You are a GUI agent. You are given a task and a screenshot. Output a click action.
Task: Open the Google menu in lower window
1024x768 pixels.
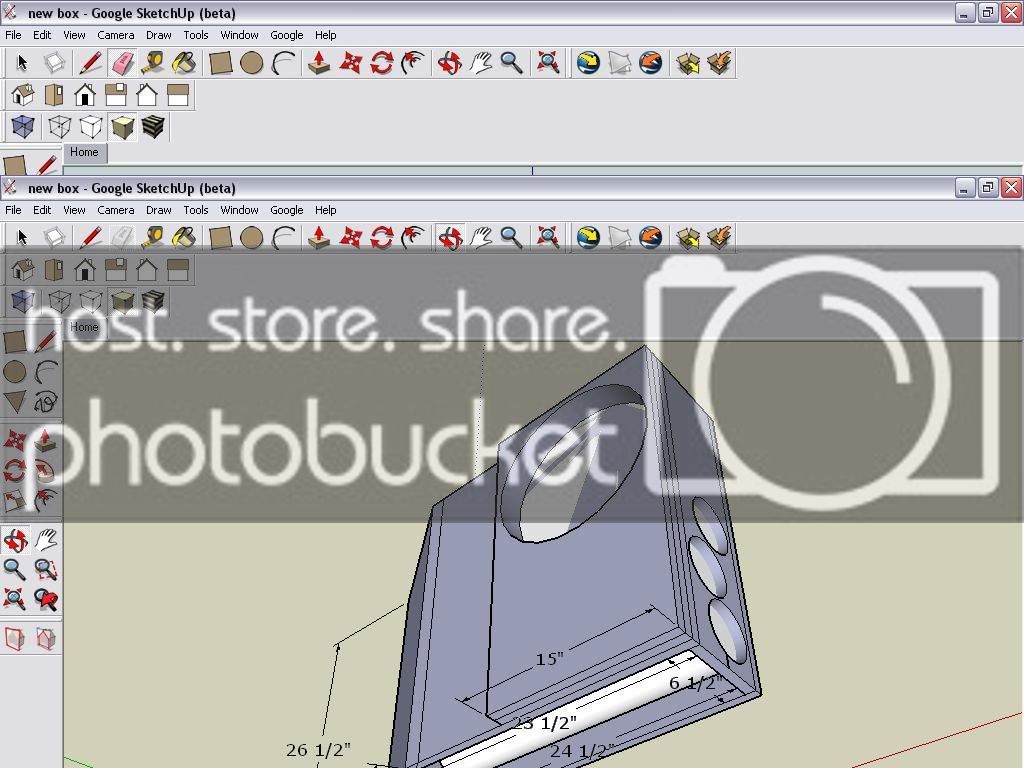pyautogui.click(x=287, y=210)
